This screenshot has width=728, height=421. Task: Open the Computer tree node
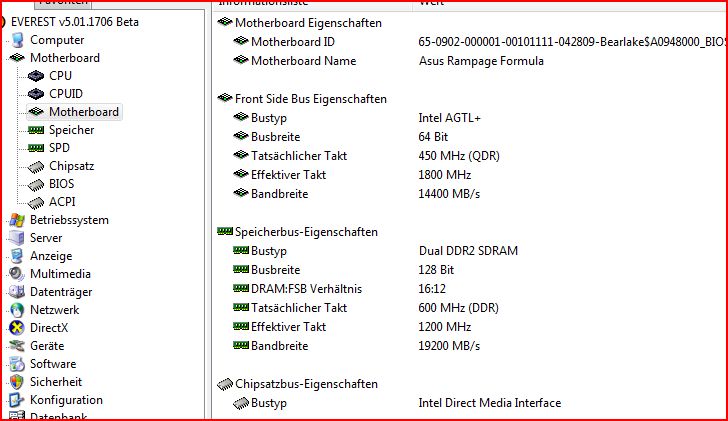pyautogui.click(x=57, y=40)
